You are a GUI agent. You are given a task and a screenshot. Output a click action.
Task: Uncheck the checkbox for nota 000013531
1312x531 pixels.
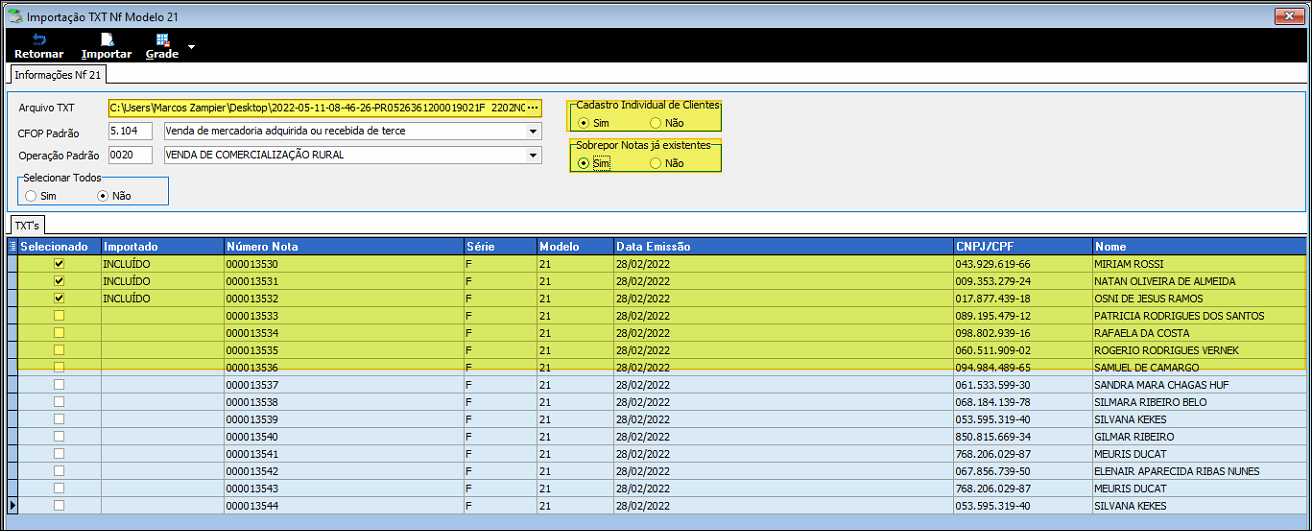click(59, 281)
